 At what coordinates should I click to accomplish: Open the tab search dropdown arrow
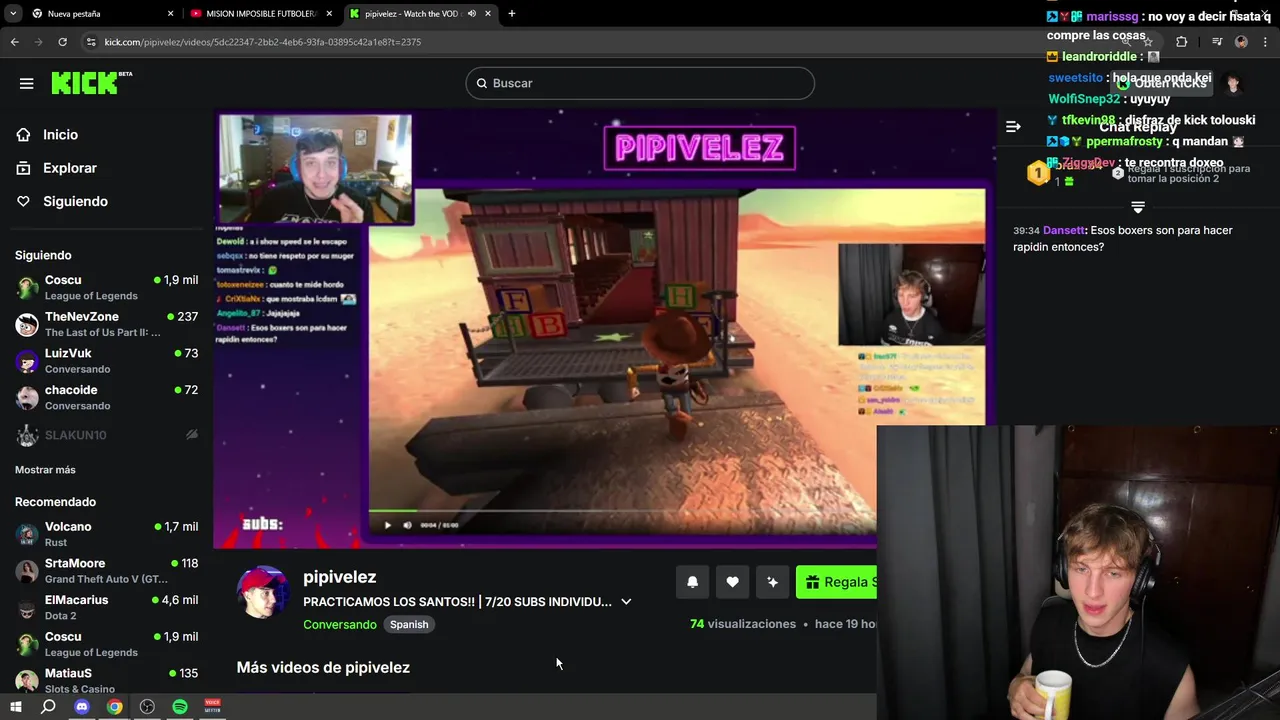point(13,14)
